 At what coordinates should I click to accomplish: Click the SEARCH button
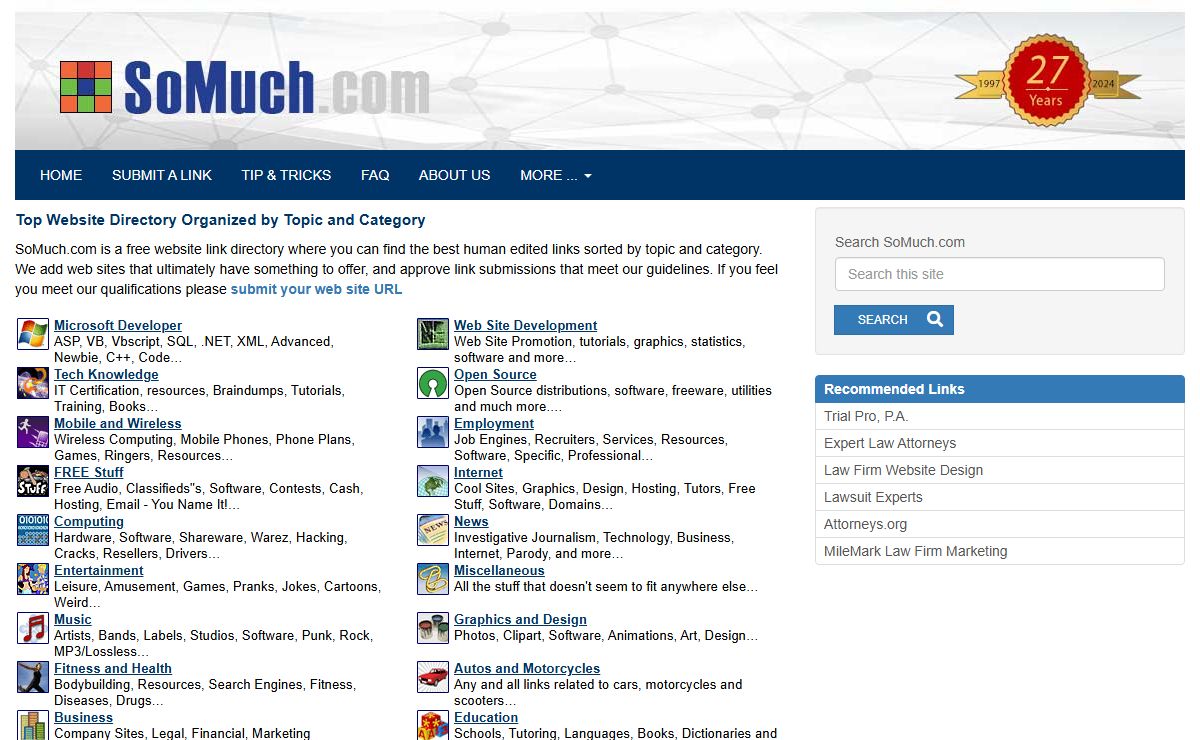click(x=894, y=320)
